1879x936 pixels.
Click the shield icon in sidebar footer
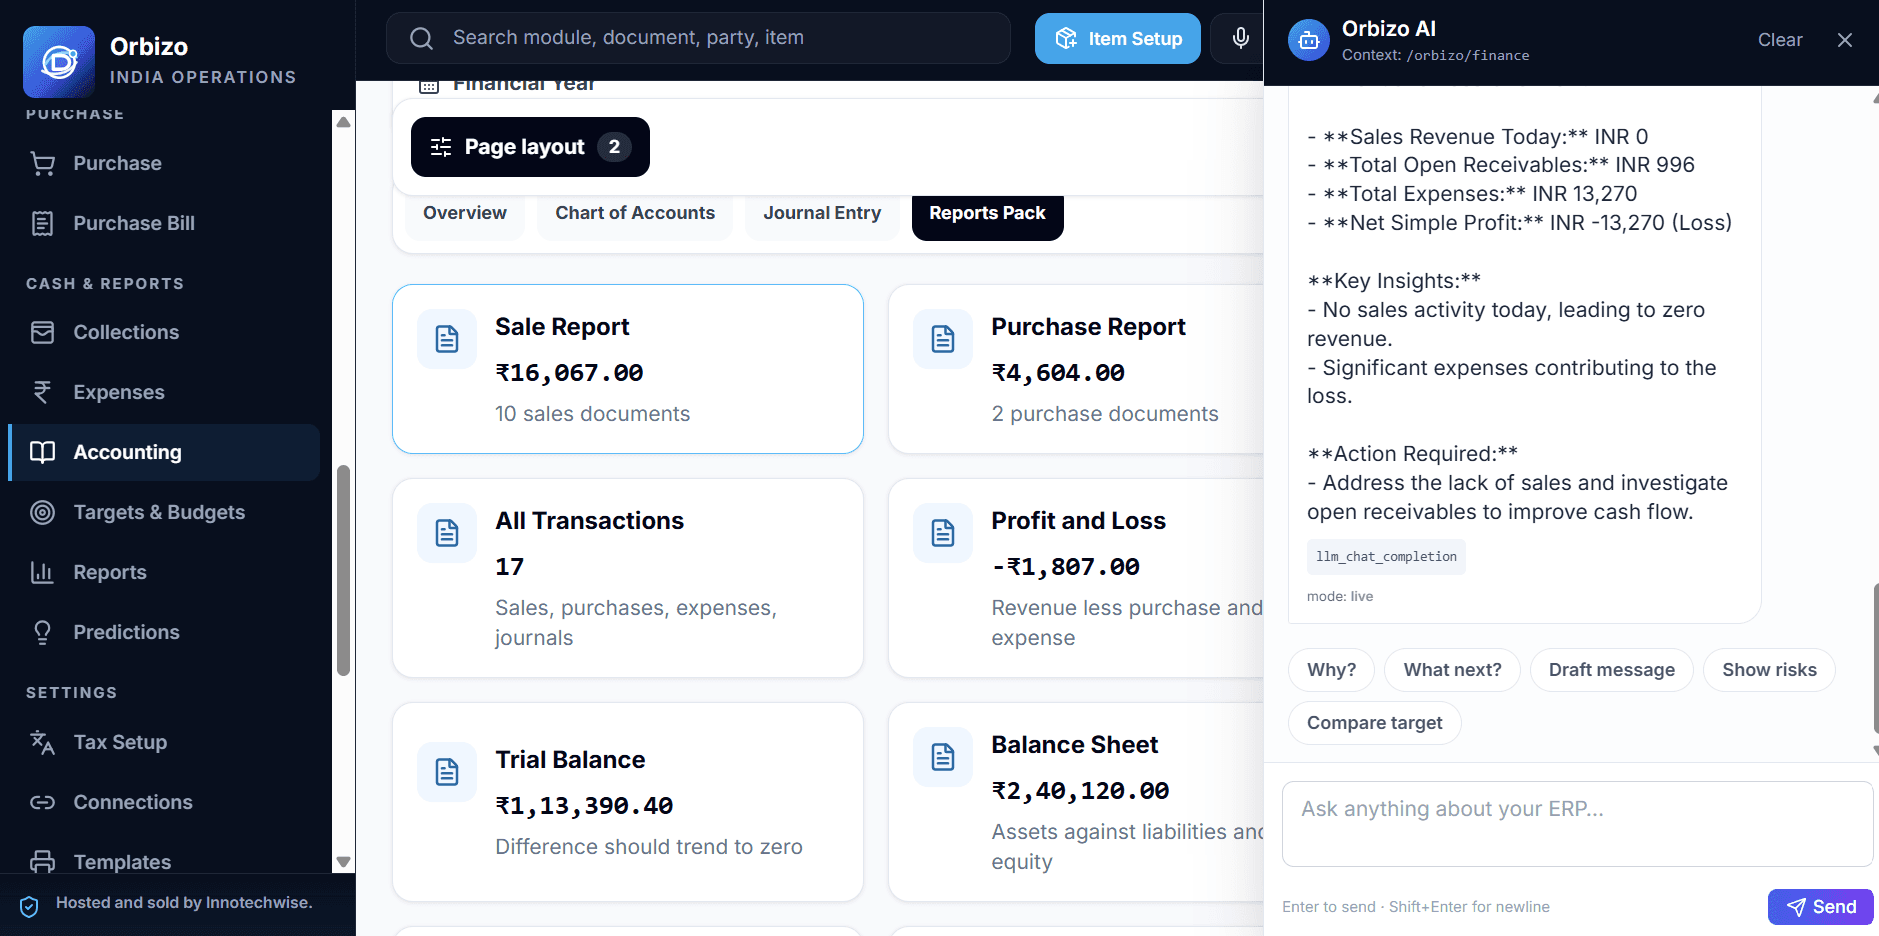(29, 906)
